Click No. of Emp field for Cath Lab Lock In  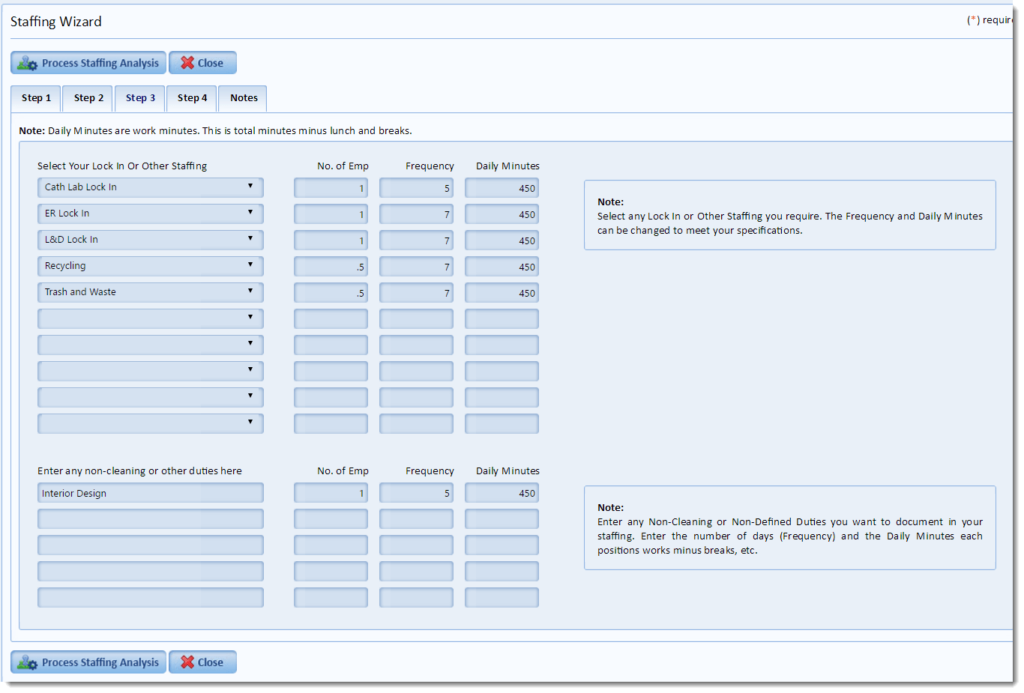click(x=330, y=188)
